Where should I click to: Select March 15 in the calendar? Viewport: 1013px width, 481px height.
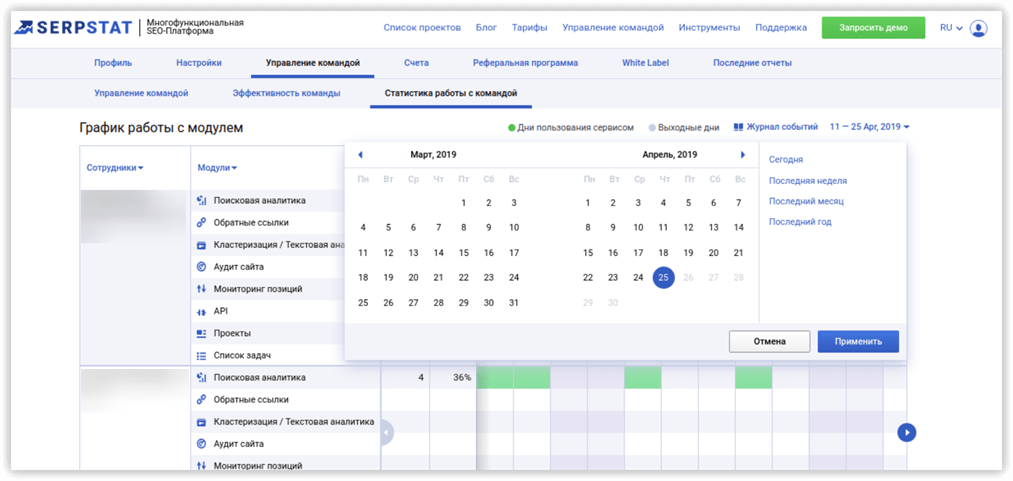pyautogui.click(x=464, y=252)
